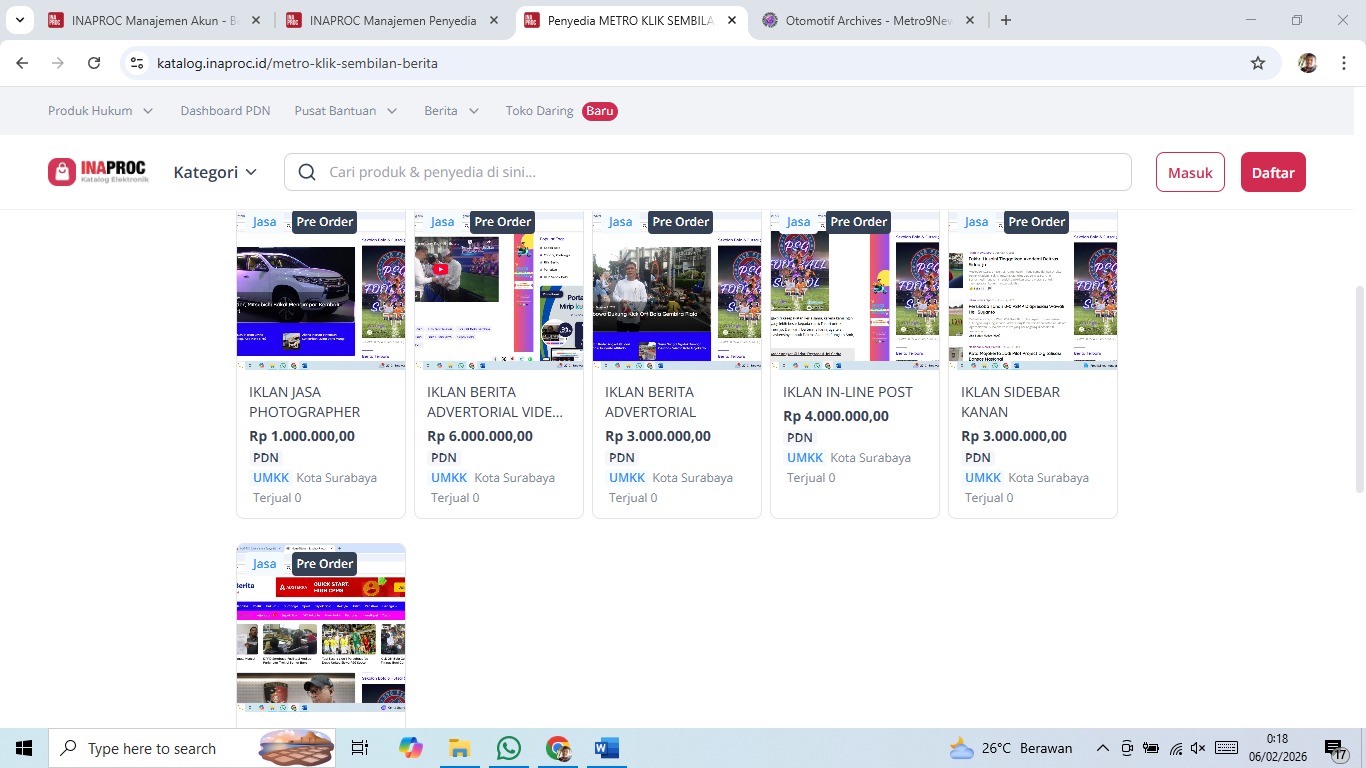Expand the Pusat Bantuan menu
This screenshot has height=768, width=1366.
(346, 111)
